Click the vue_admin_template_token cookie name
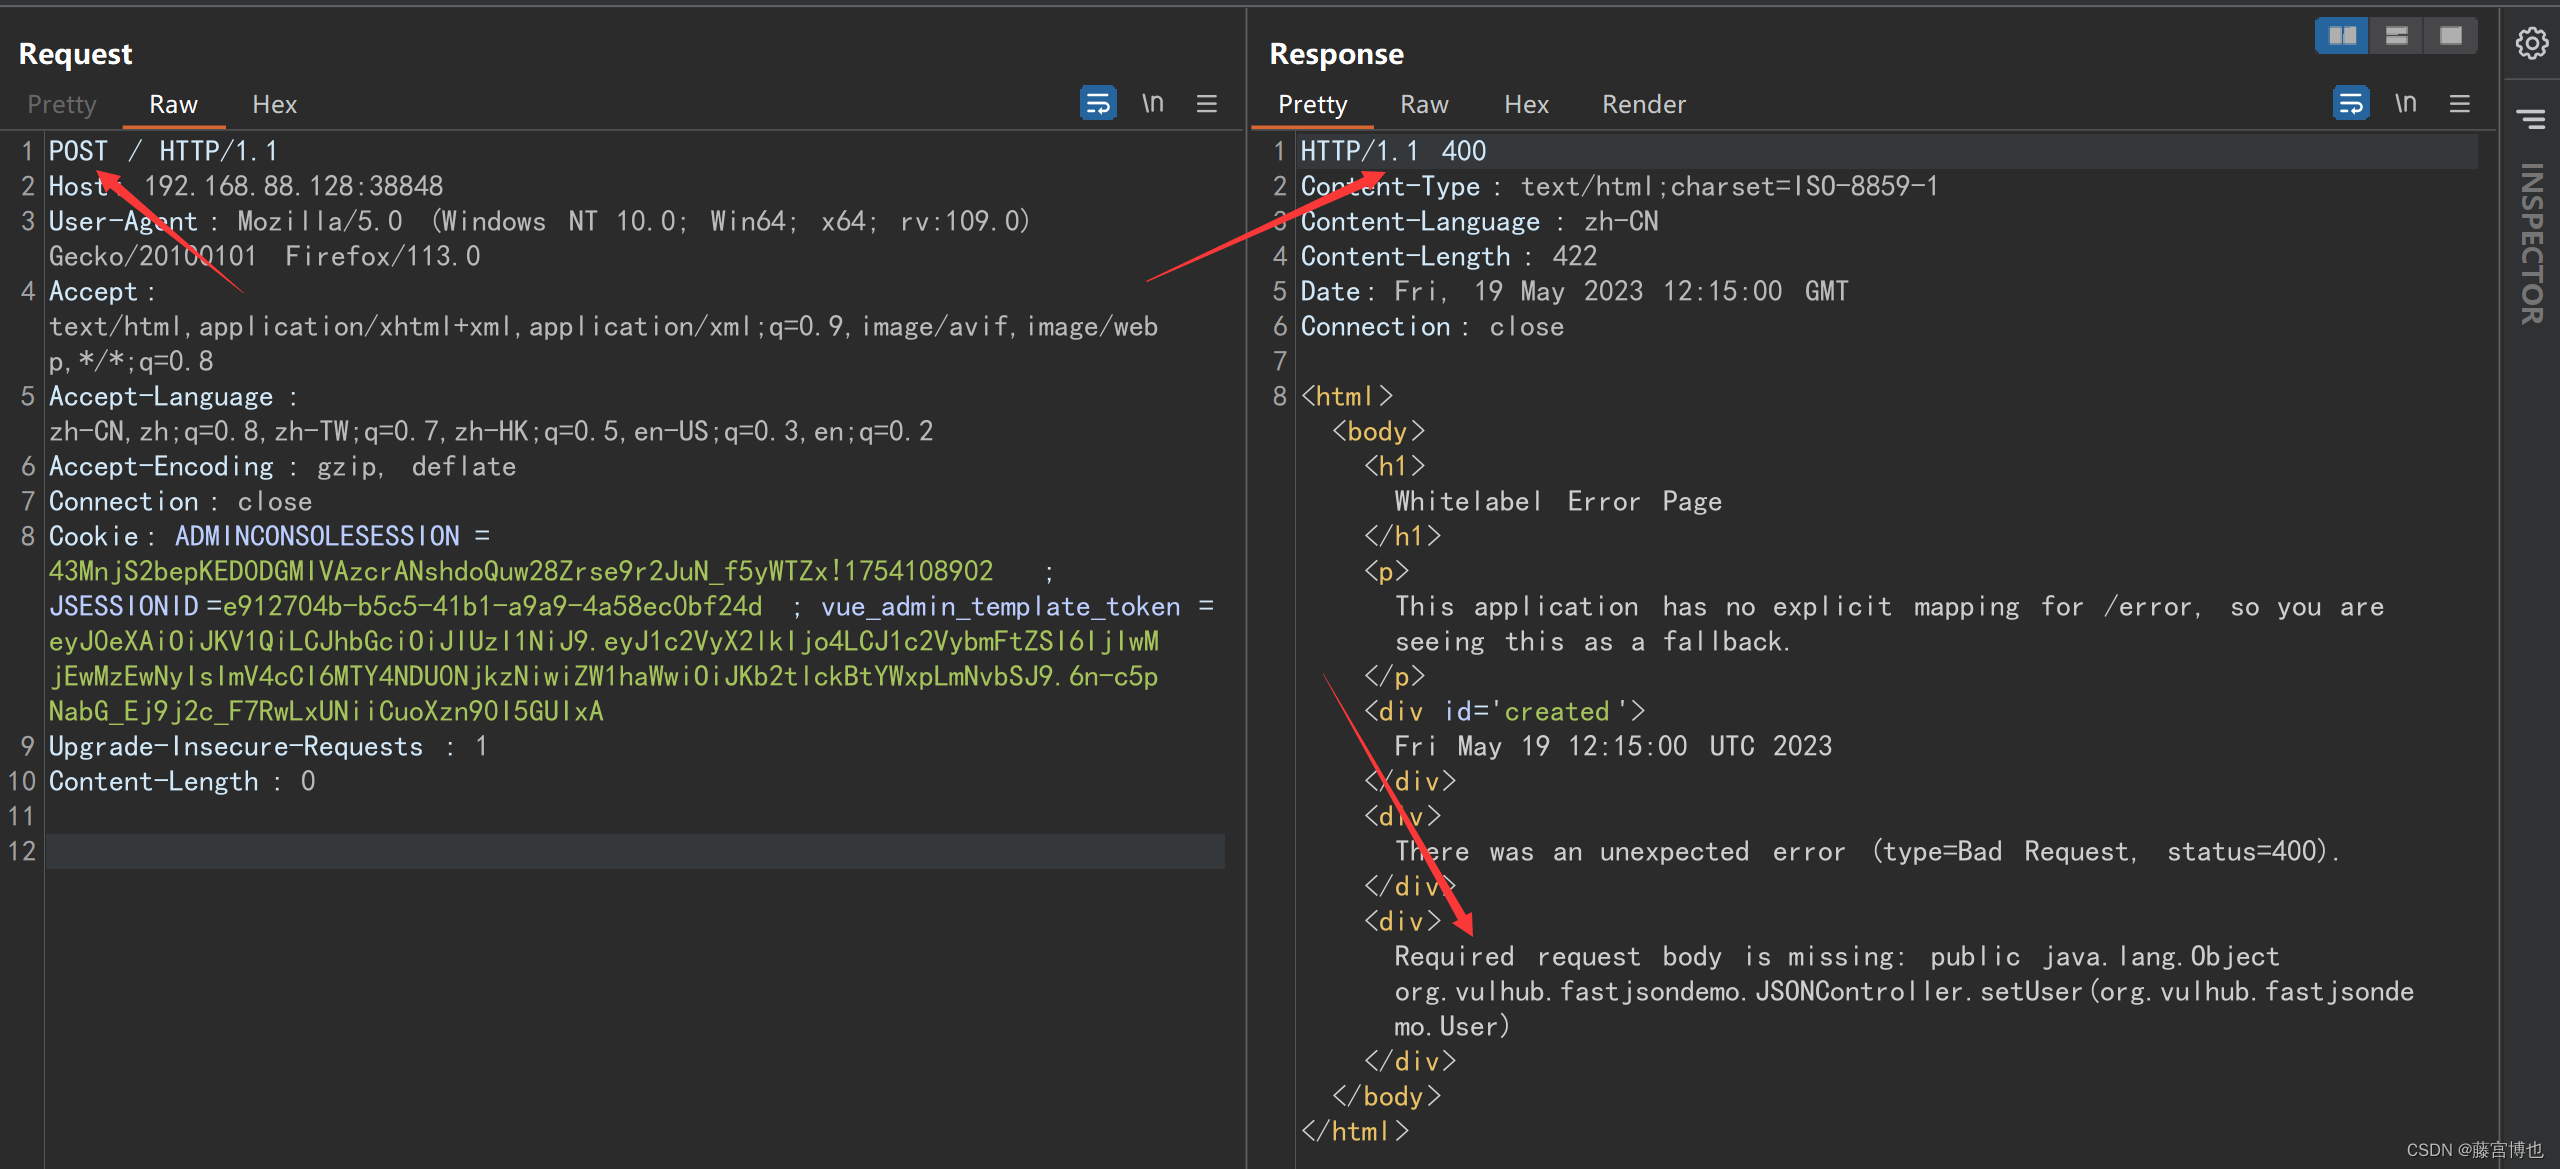Viewport: 2560px width, 1169px height. click(1000, 606)
